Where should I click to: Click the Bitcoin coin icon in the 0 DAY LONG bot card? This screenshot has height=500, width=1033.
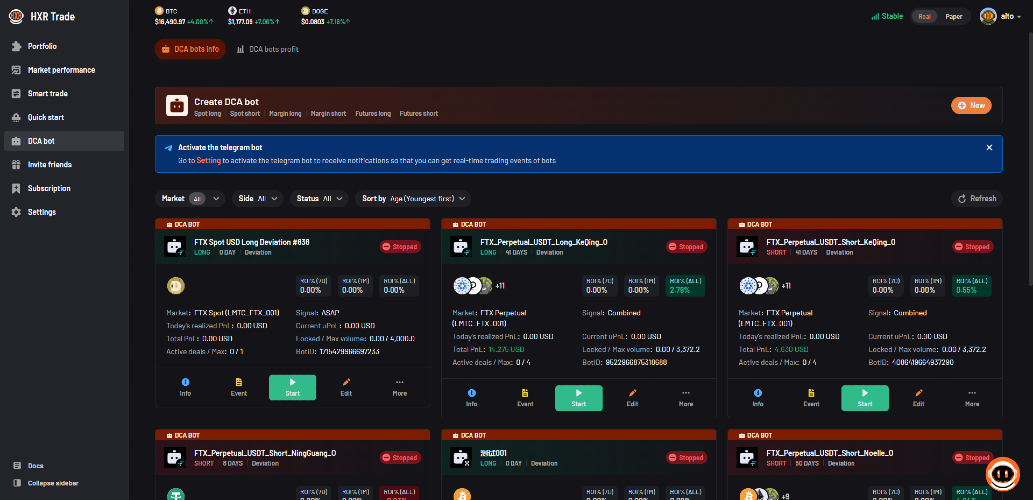[462, 495]
